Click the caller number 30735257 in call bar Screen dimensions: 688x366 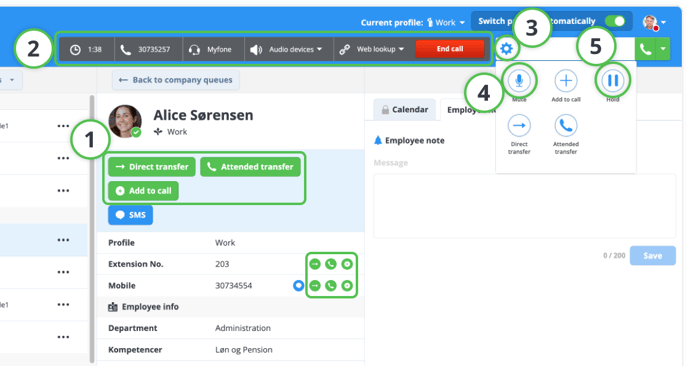point(148,49)
